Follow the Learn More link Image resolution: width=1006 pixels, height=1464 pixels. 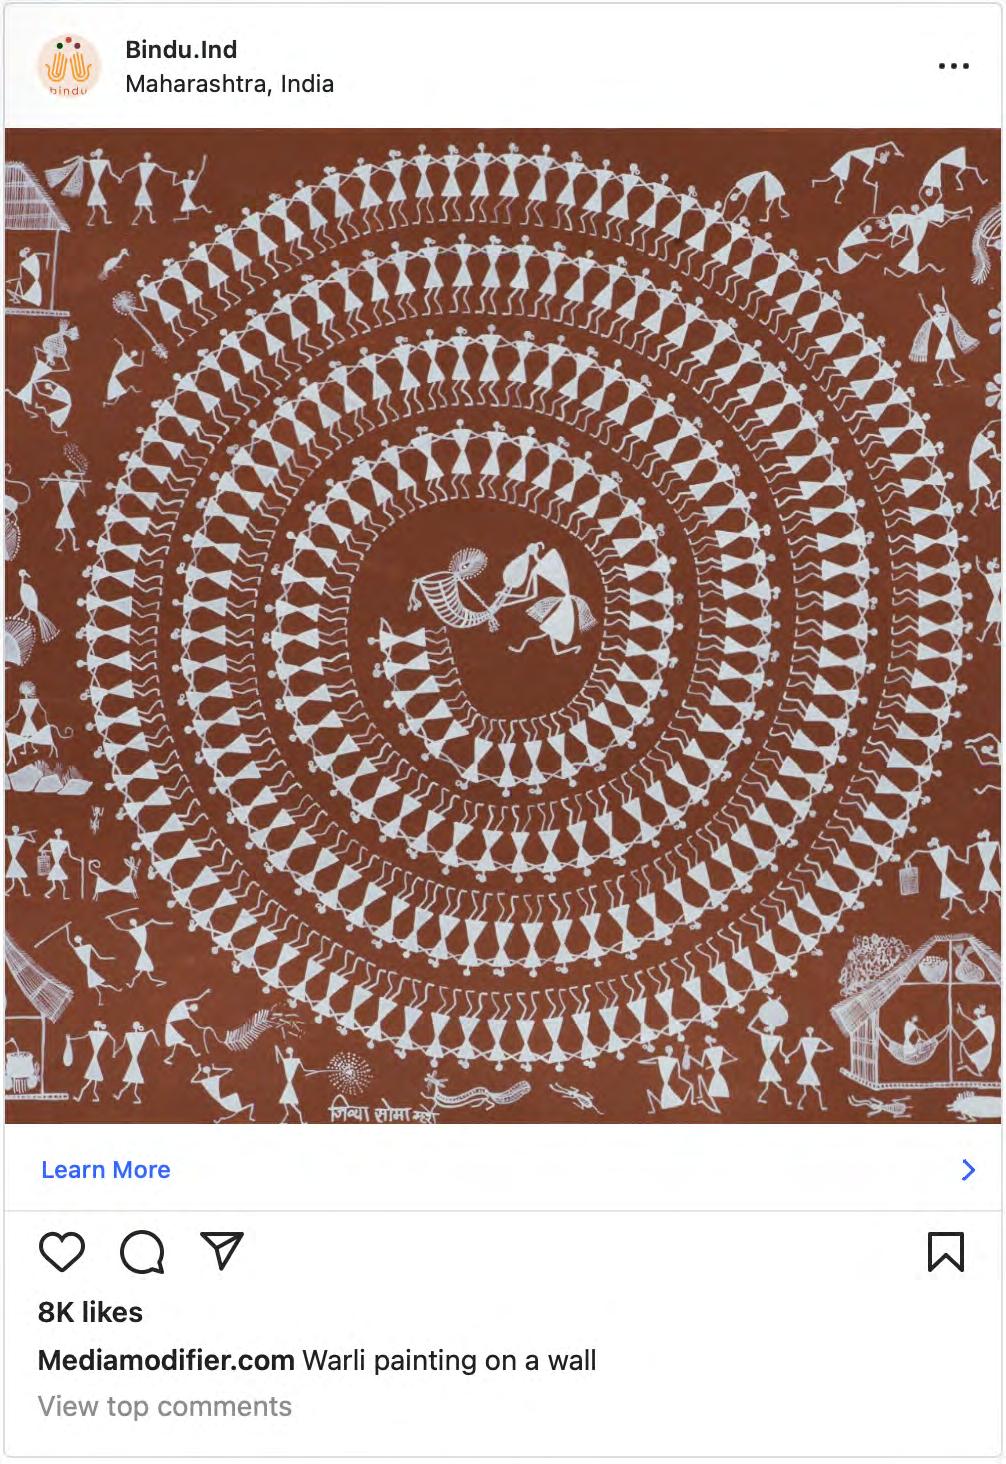point(106,1170)
